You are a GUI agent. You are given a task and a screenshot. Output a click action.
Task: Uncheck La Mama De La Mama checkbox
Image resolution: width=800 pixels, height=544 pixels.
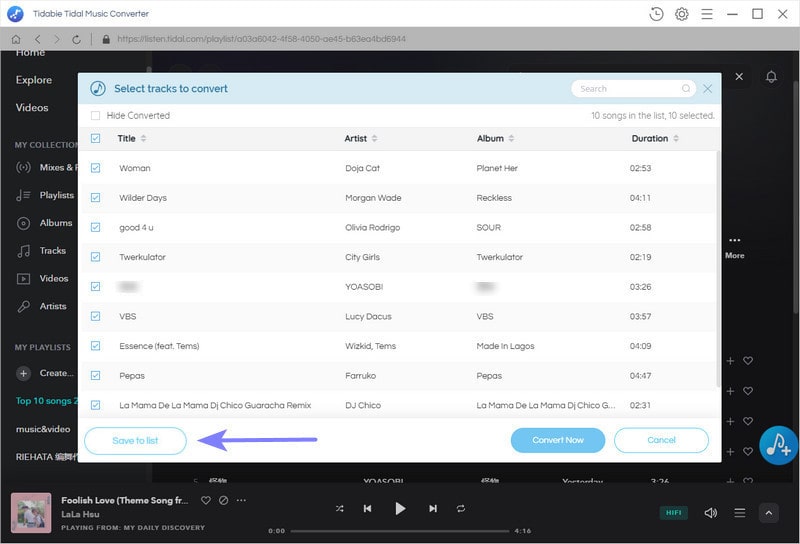click(x=95, y=405)
